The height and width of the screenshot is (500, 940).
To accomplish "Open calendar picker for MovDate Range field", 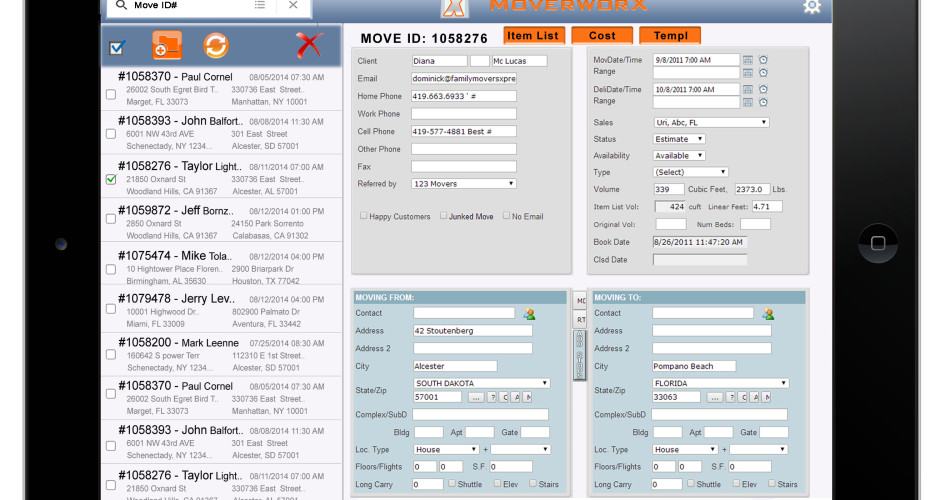I will pyautogui.click(x=748, y=73).
